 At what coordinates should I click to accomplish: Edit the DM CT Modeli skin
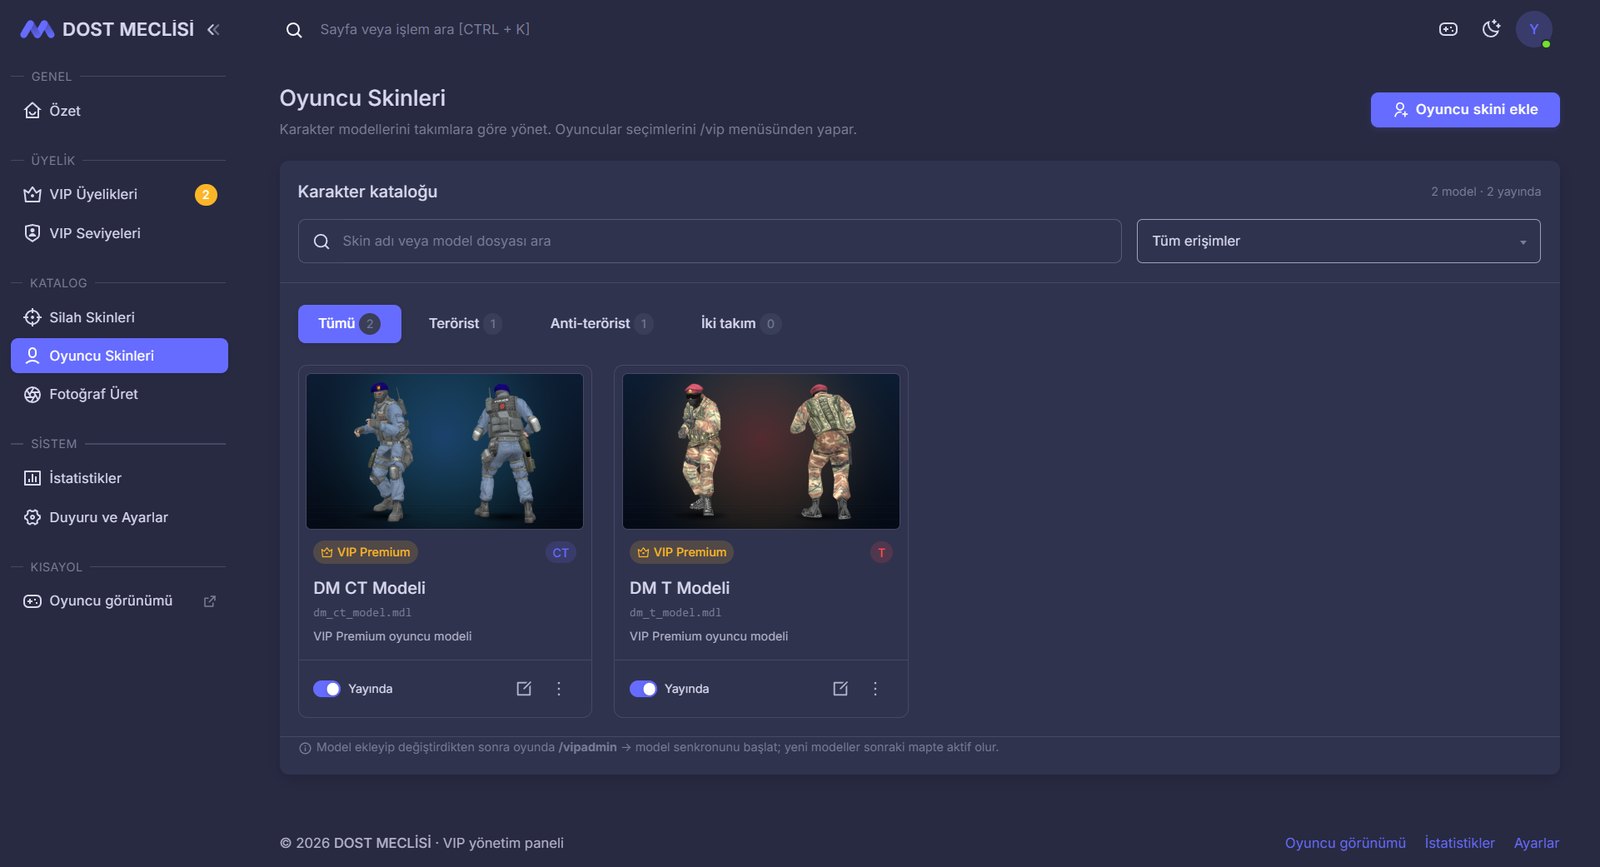524,689
